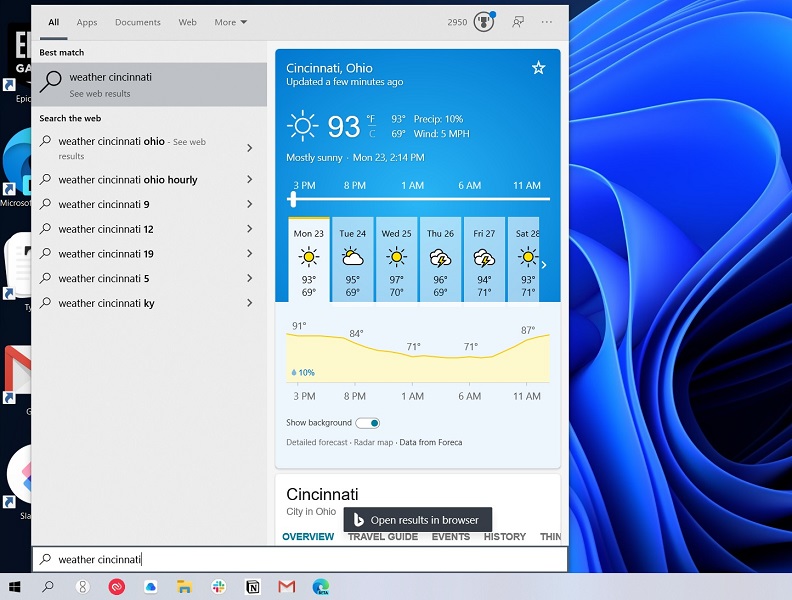This screenshot has height=600, width=792.
Task: Open the OVERVIEW tab for Cincinnati
Action: tap(308, 536)
